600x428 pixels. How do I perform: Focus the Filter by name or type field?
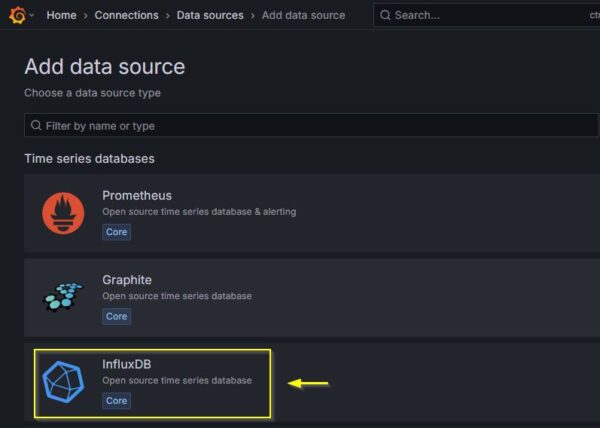coord(311,125)
